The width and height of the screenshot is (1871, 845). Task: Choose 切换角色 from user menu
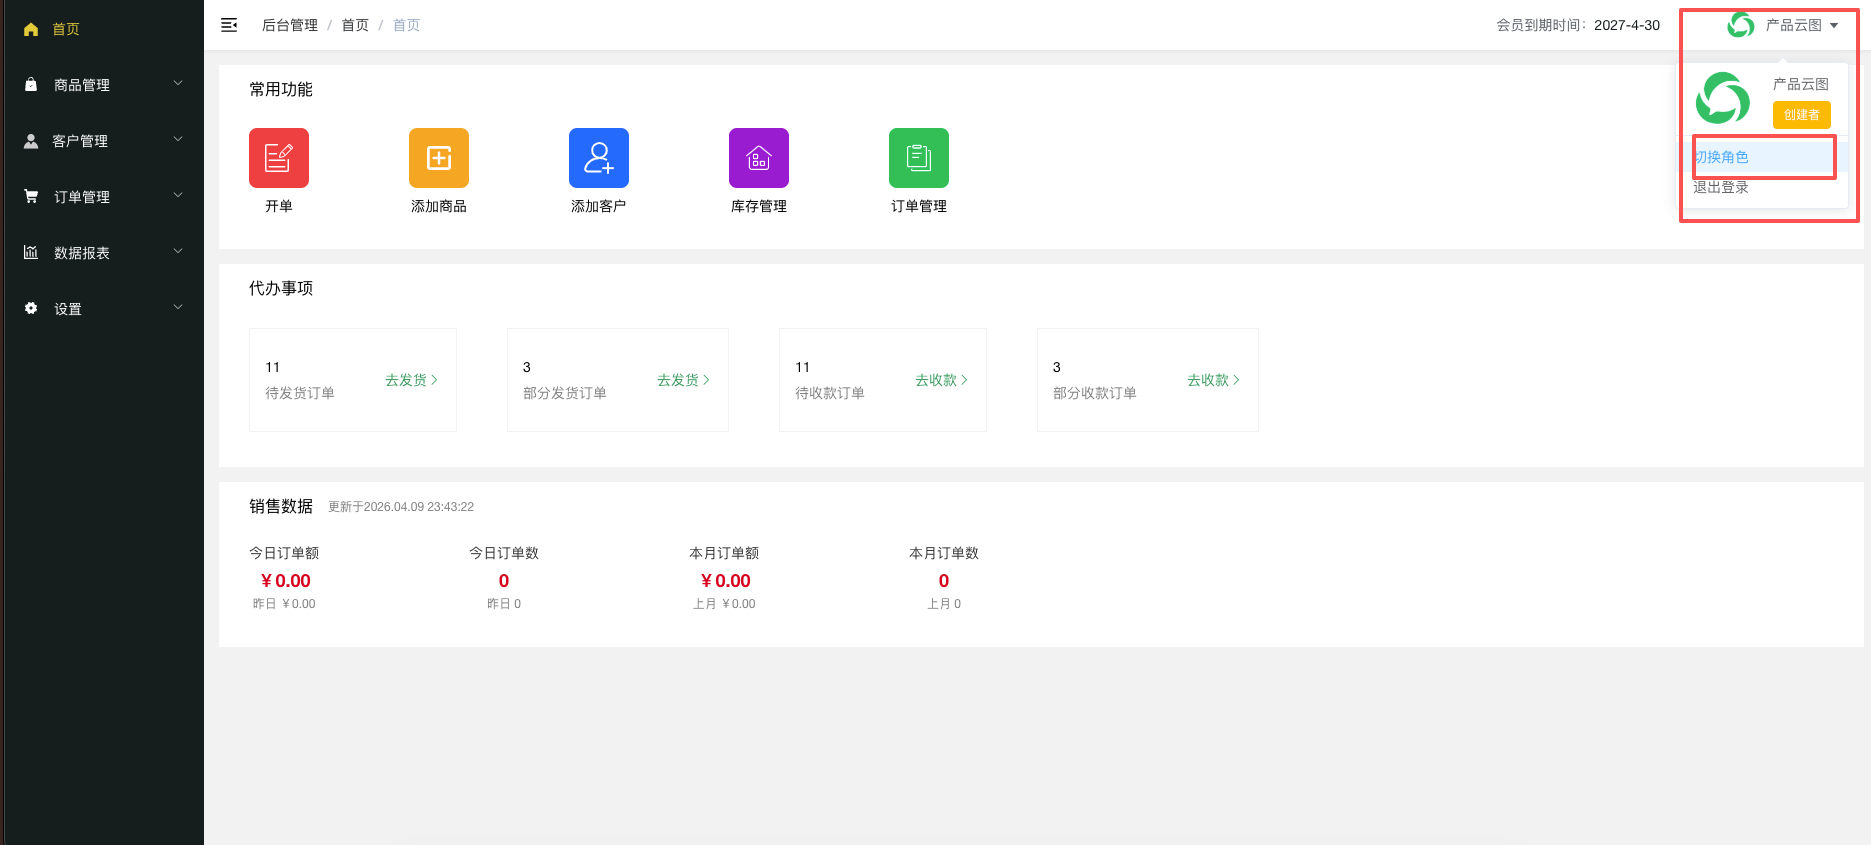pyautogui.click(x=1762, y=157)
